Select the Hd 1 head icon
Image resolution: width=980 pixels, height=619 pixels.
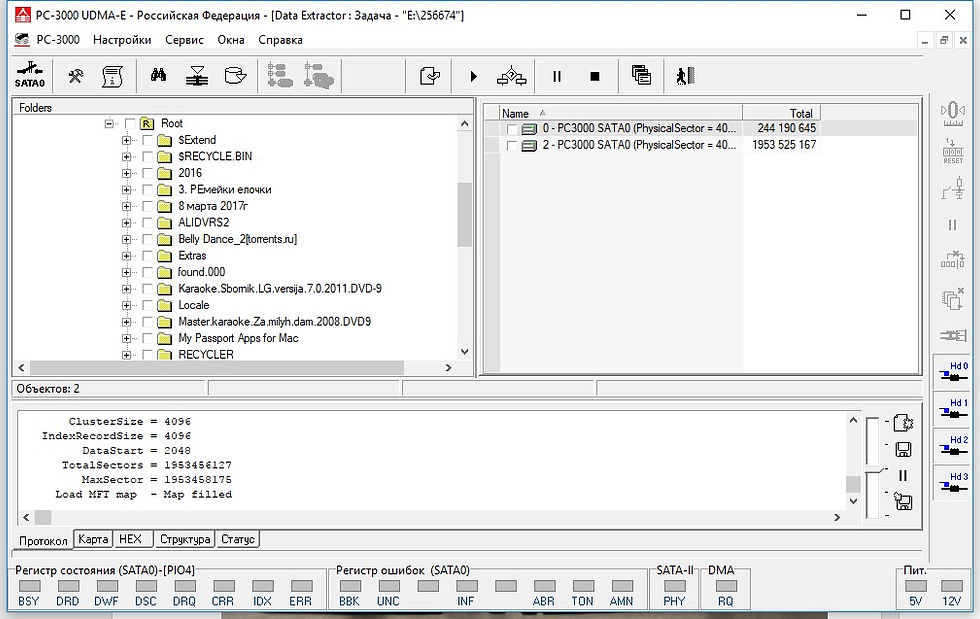pyautogui.click(x=954, y=409)
